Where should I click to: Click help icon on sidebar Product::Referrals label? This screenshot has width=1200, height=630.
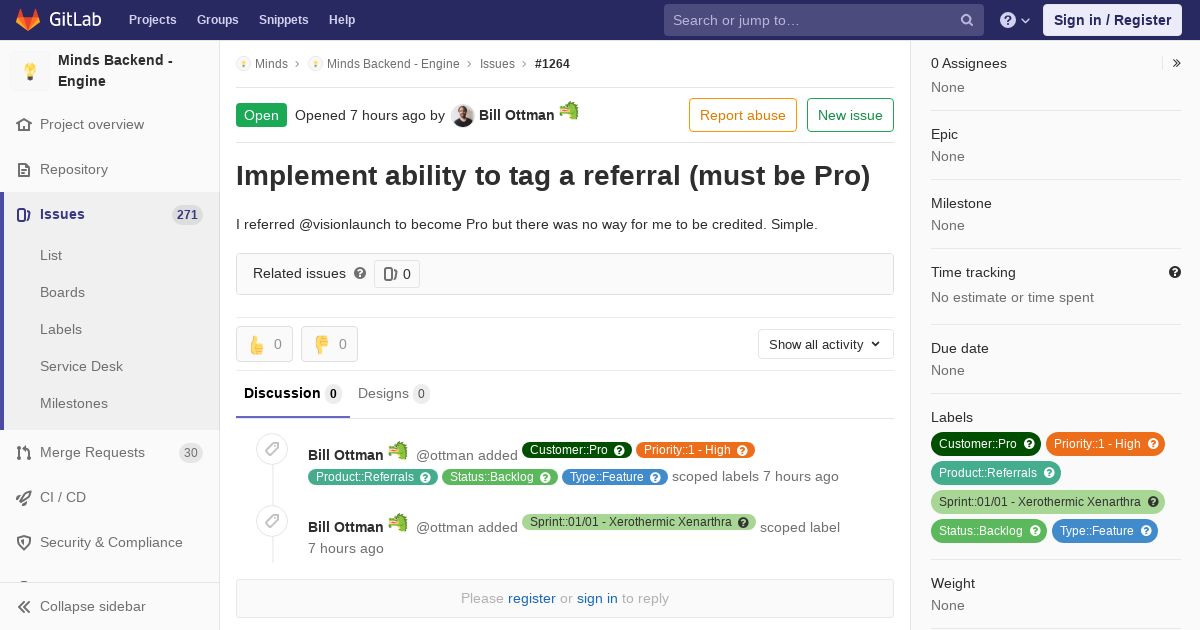[1049, 473]
